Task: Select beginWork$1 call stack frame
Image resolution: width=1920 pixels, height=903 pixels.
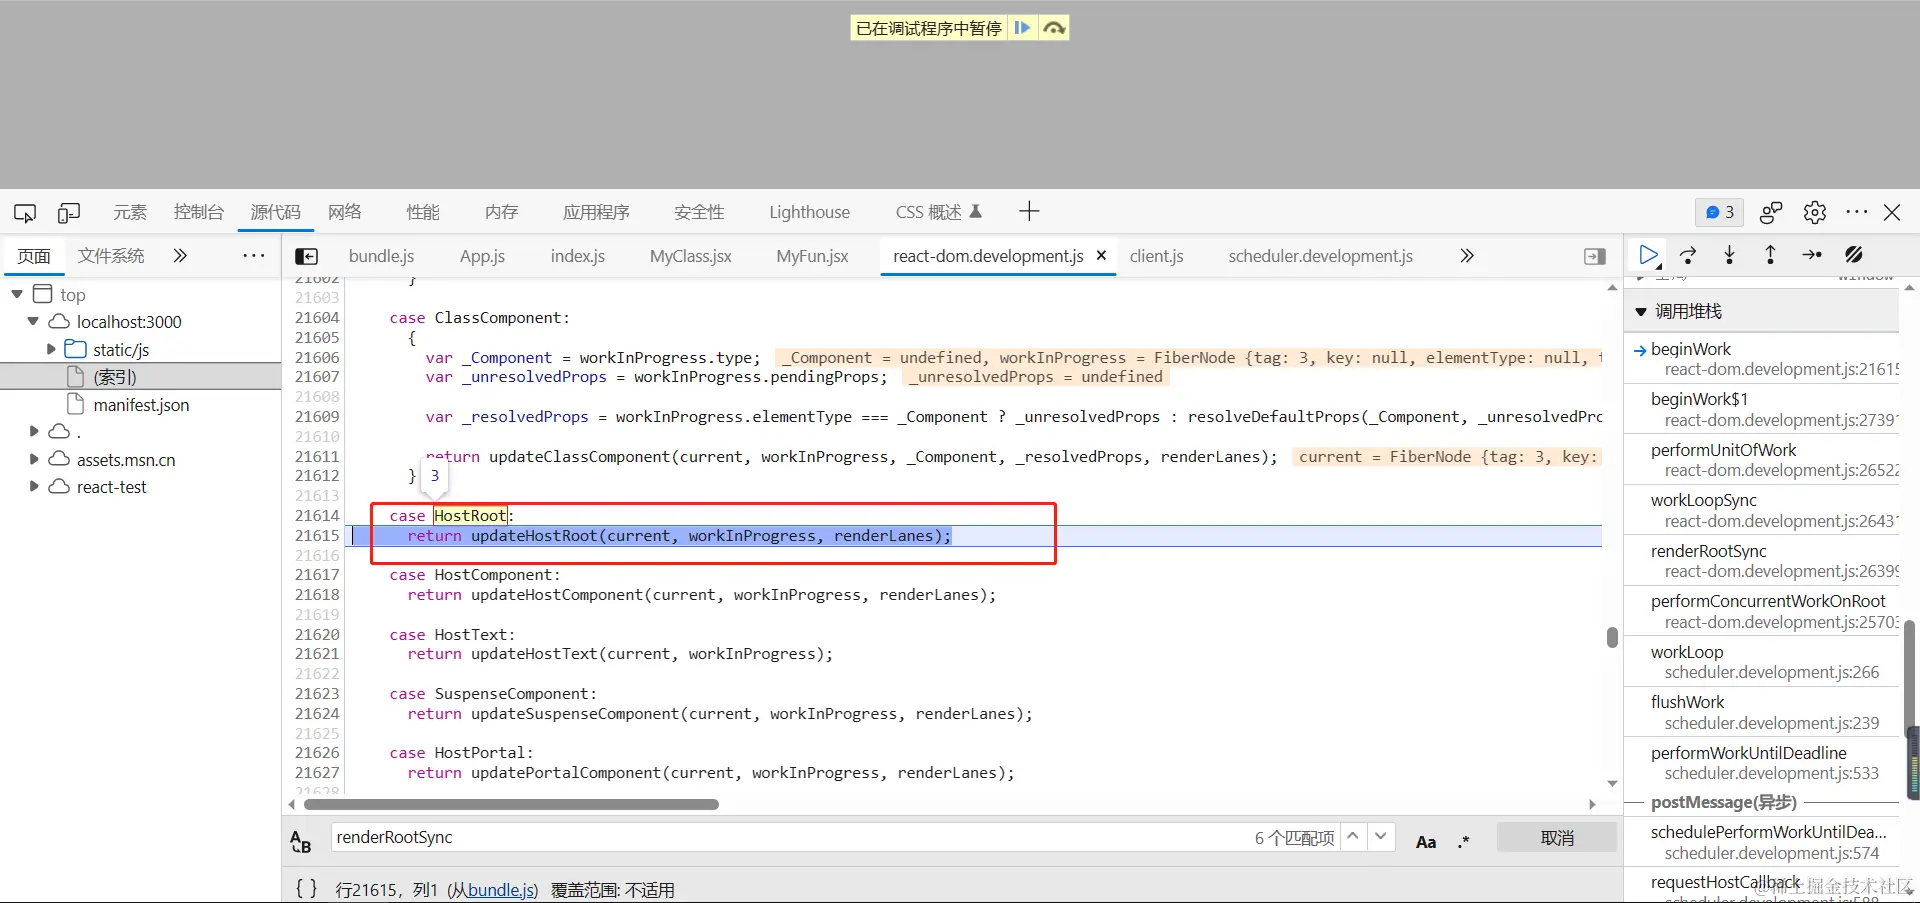Action: [x=1761, y=409]
